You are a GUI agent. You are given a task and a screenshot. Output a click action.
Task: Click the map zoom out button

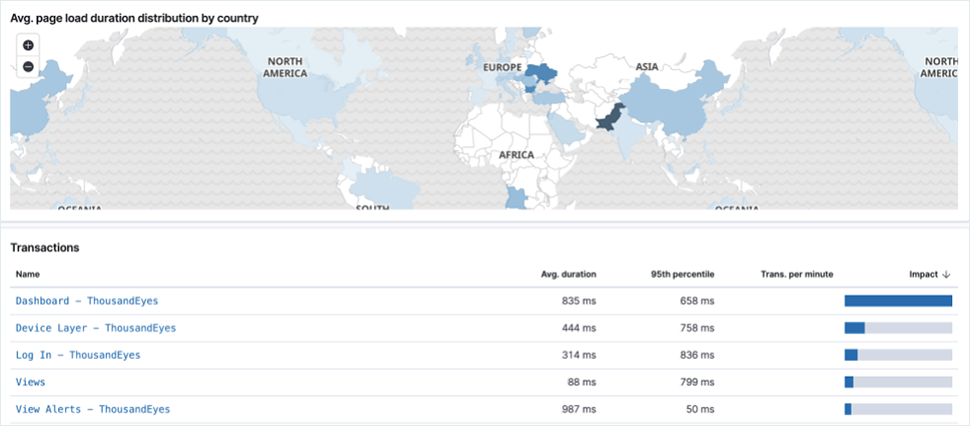point(28,66)
